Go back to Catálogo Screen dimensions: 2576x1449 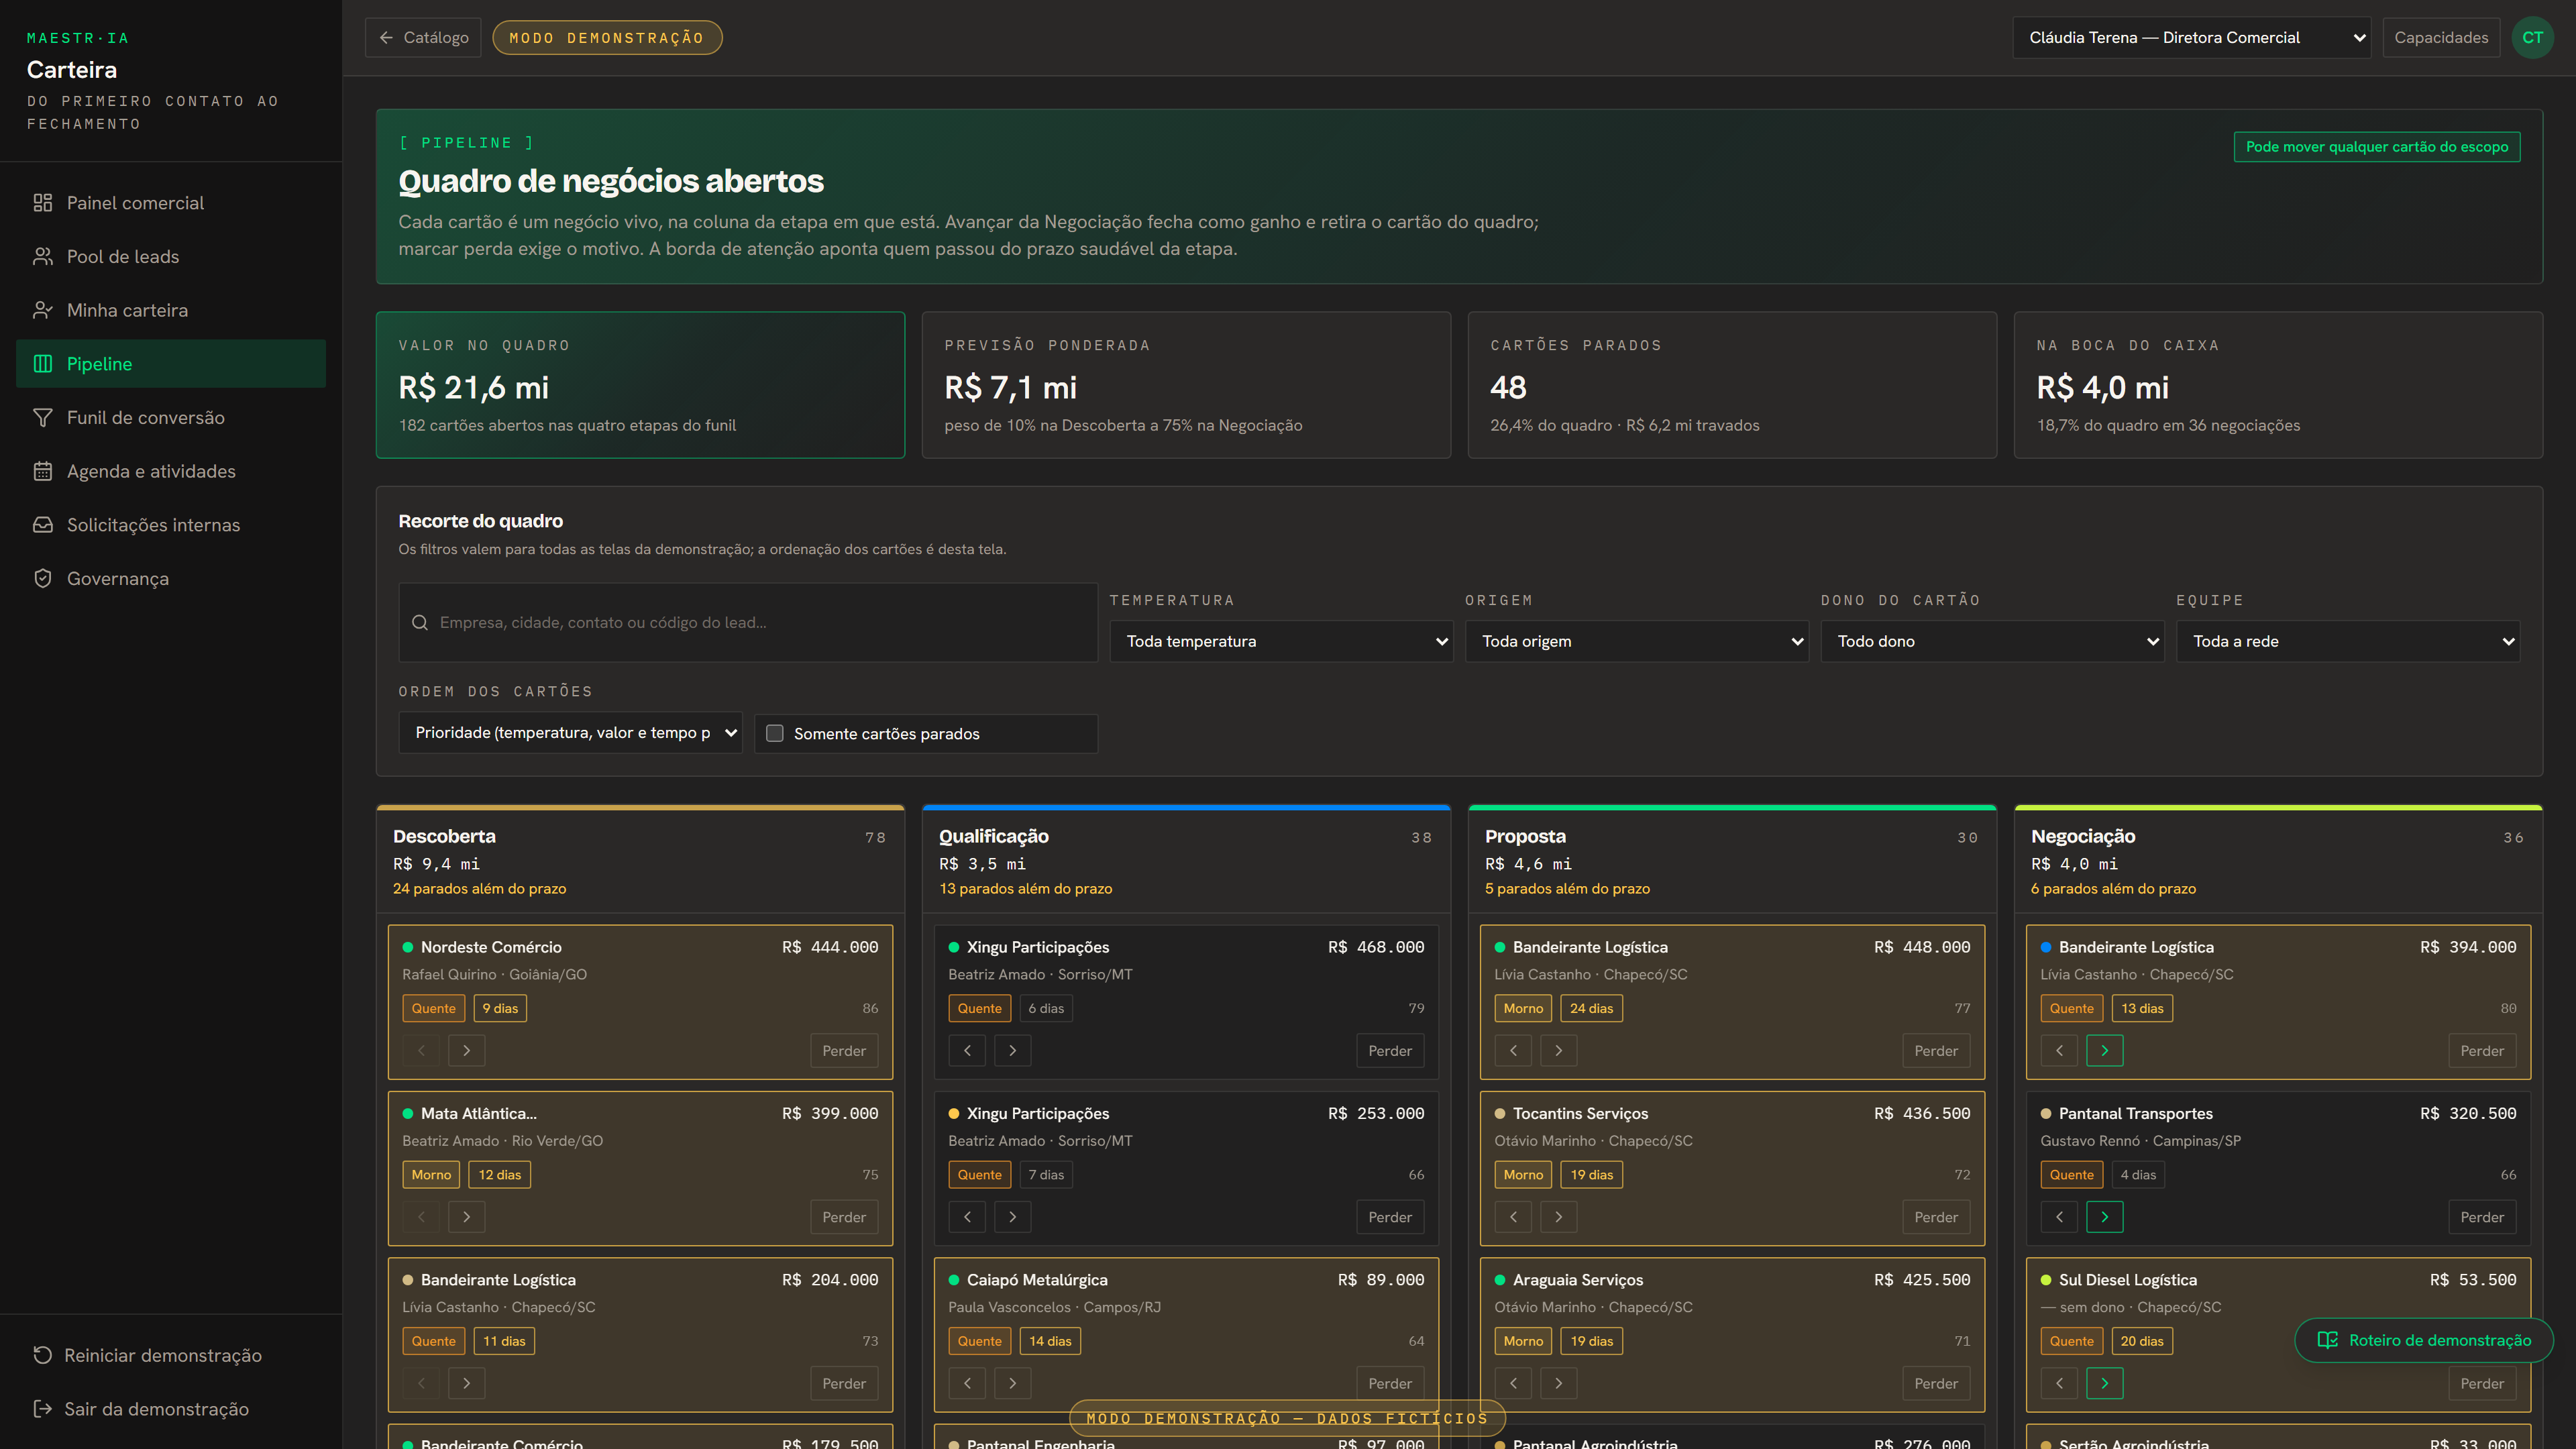point(423,38)
